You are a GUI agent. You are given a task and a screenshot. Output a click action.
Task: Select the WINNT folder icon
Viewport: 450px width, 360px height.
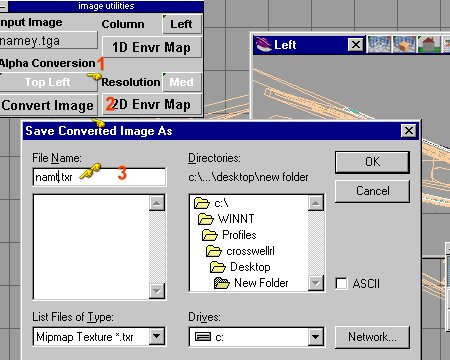click(x=206, y=219)
